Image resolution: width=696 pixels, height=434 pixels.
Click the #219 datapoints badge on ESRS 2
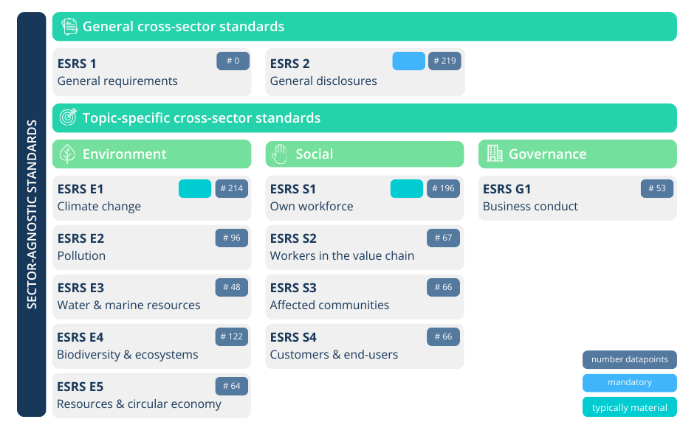tap(444, 61)
